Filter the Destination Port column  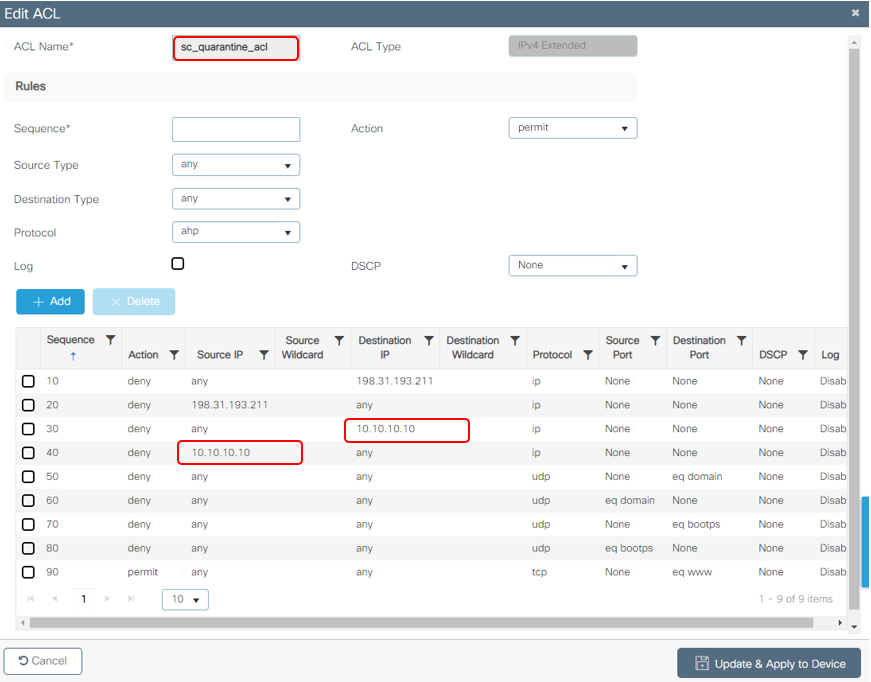coord(741,340)
